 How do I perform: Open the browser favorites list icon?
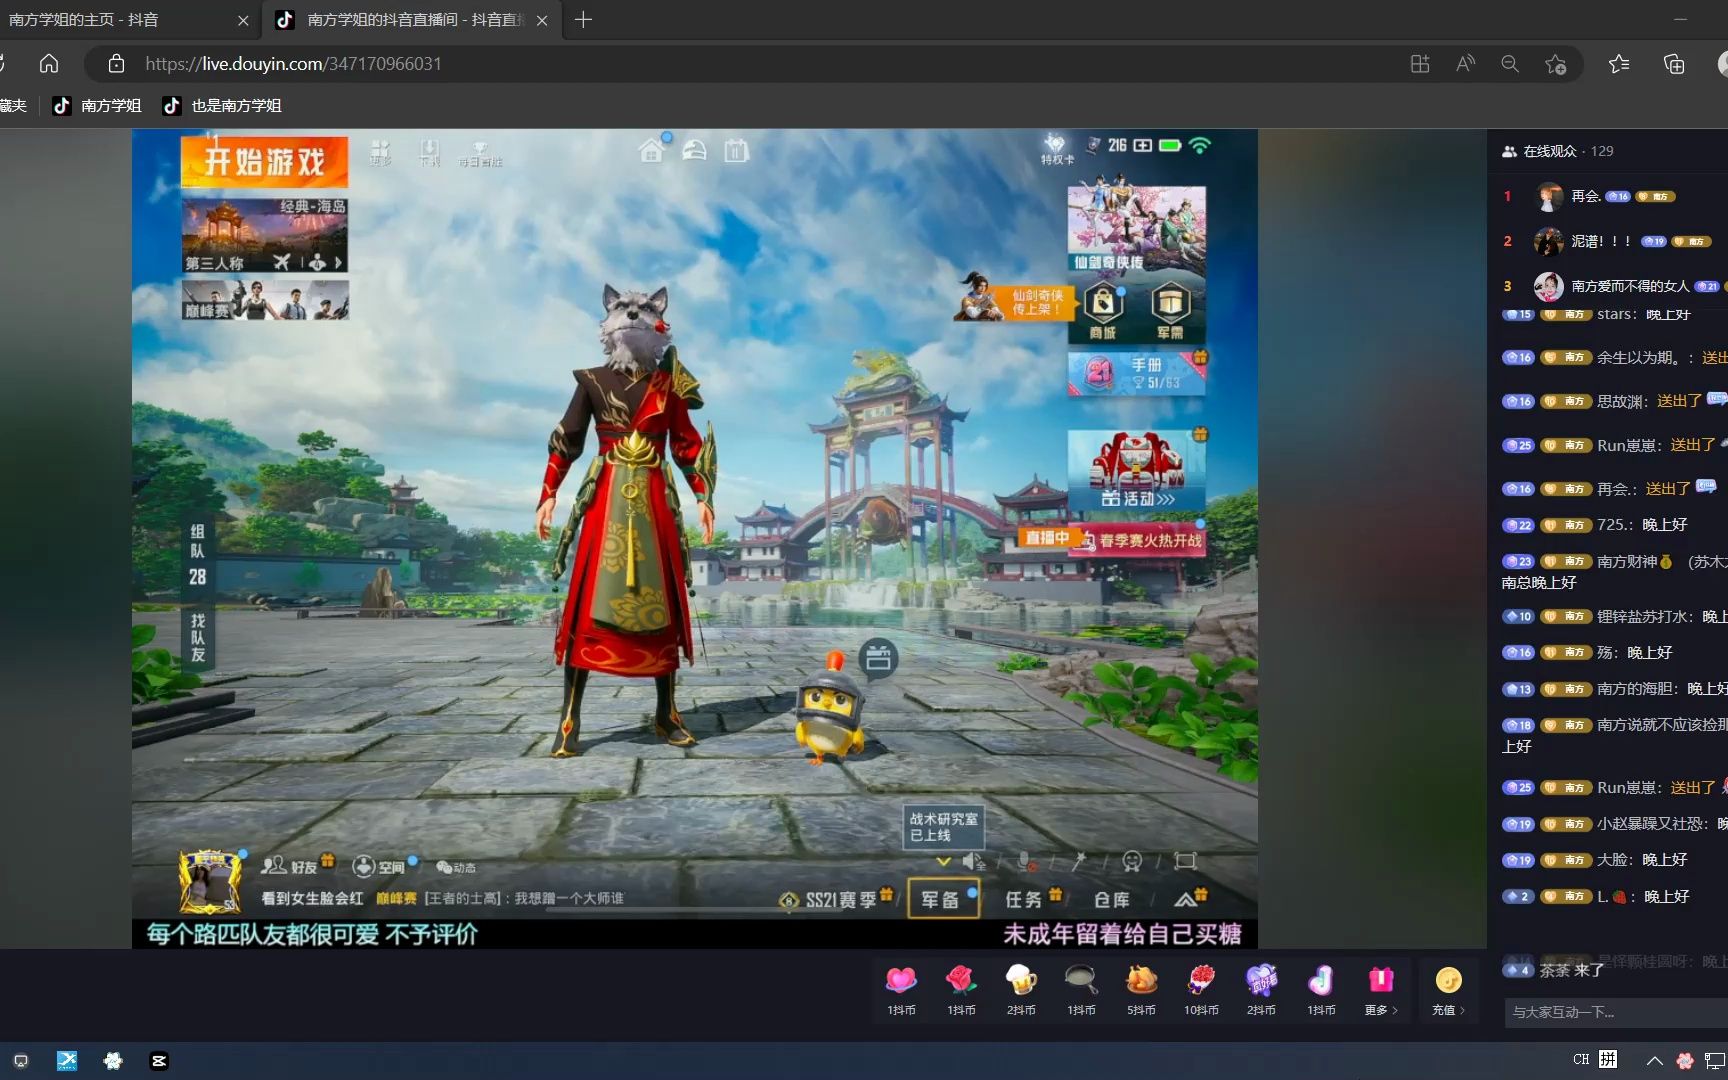point(1619,64)
